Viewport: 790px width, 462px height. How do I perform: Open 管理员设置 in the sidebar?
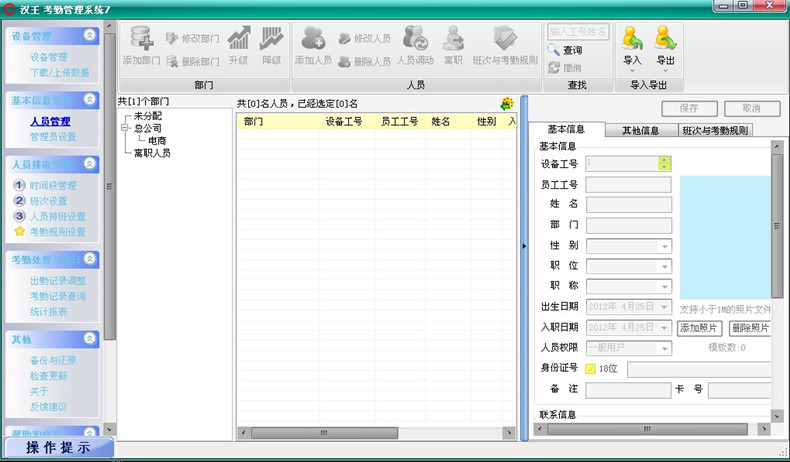53,137
